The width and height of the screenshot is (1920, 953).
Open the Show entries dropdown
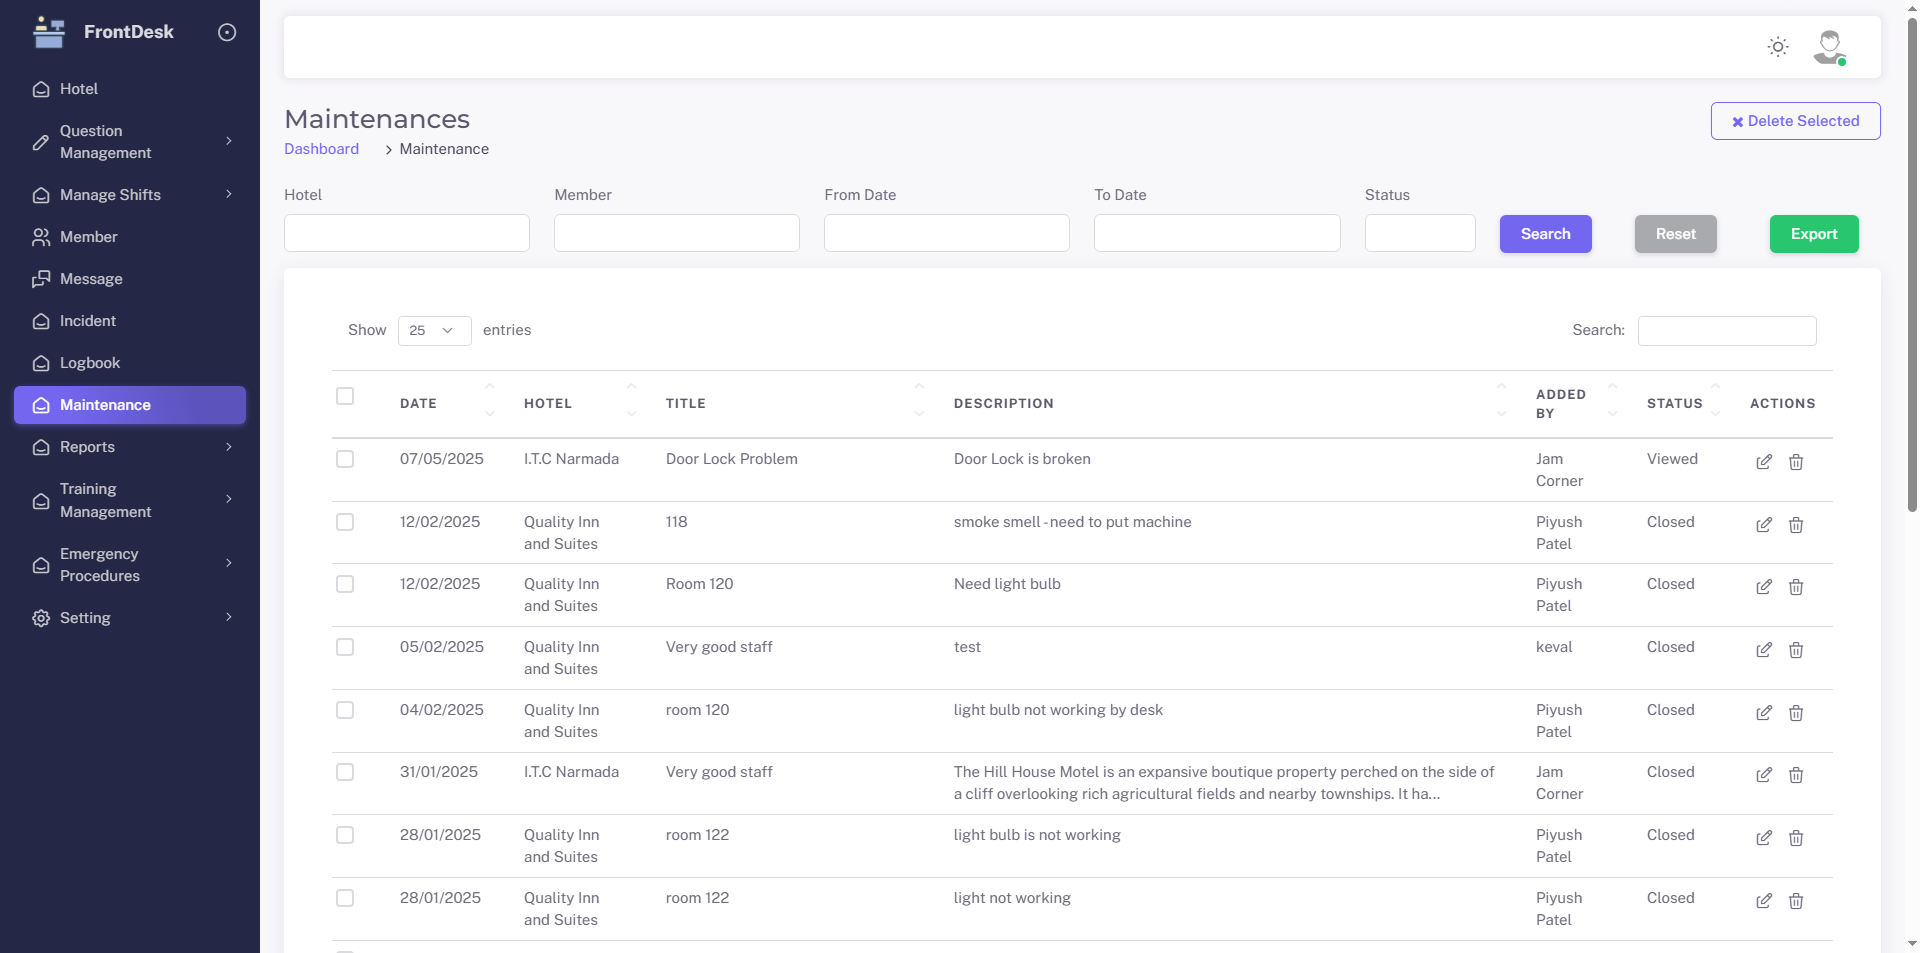coord(434,331)
